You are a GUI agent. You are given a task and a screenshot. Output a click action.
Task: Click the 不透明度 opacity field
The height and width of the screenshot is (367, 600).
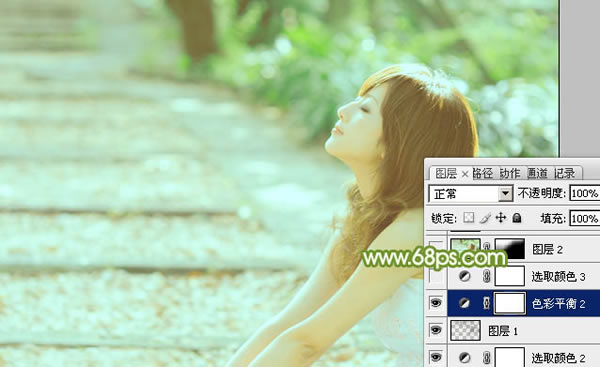tap(585, 194)
